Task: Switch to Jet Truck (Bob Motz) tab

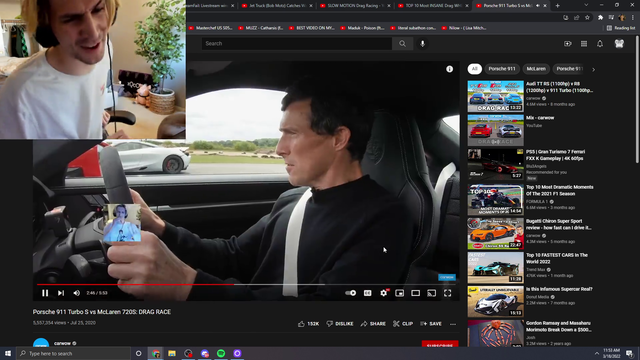Action: [276, 6]
